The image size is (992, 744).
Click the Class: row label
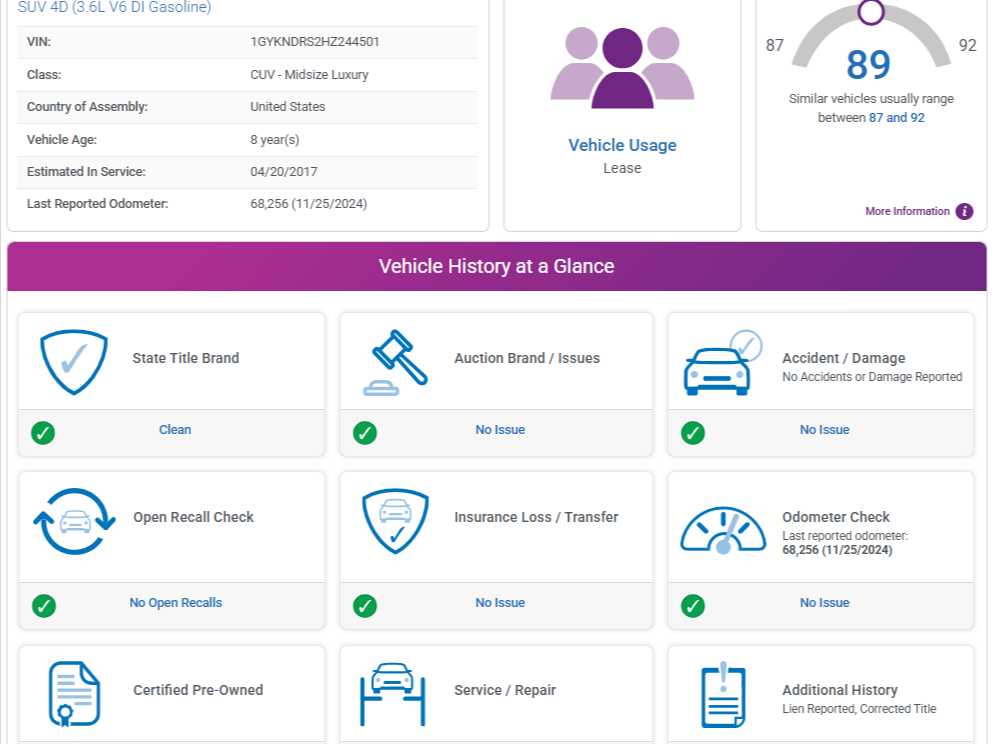[x=44, y=75]
